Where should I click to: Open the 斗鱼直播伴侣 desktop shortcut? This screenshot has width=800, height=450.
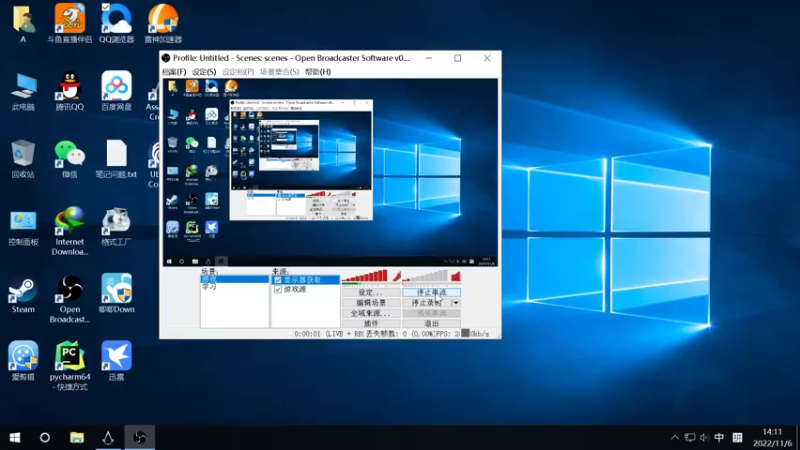click(70, 23)
